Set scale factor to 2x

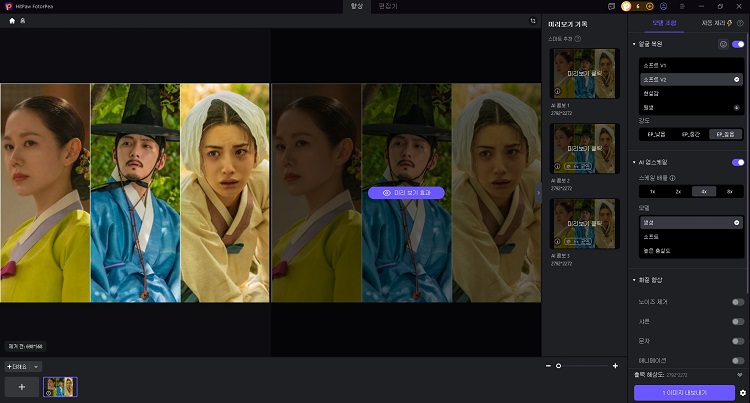(678, 192)
